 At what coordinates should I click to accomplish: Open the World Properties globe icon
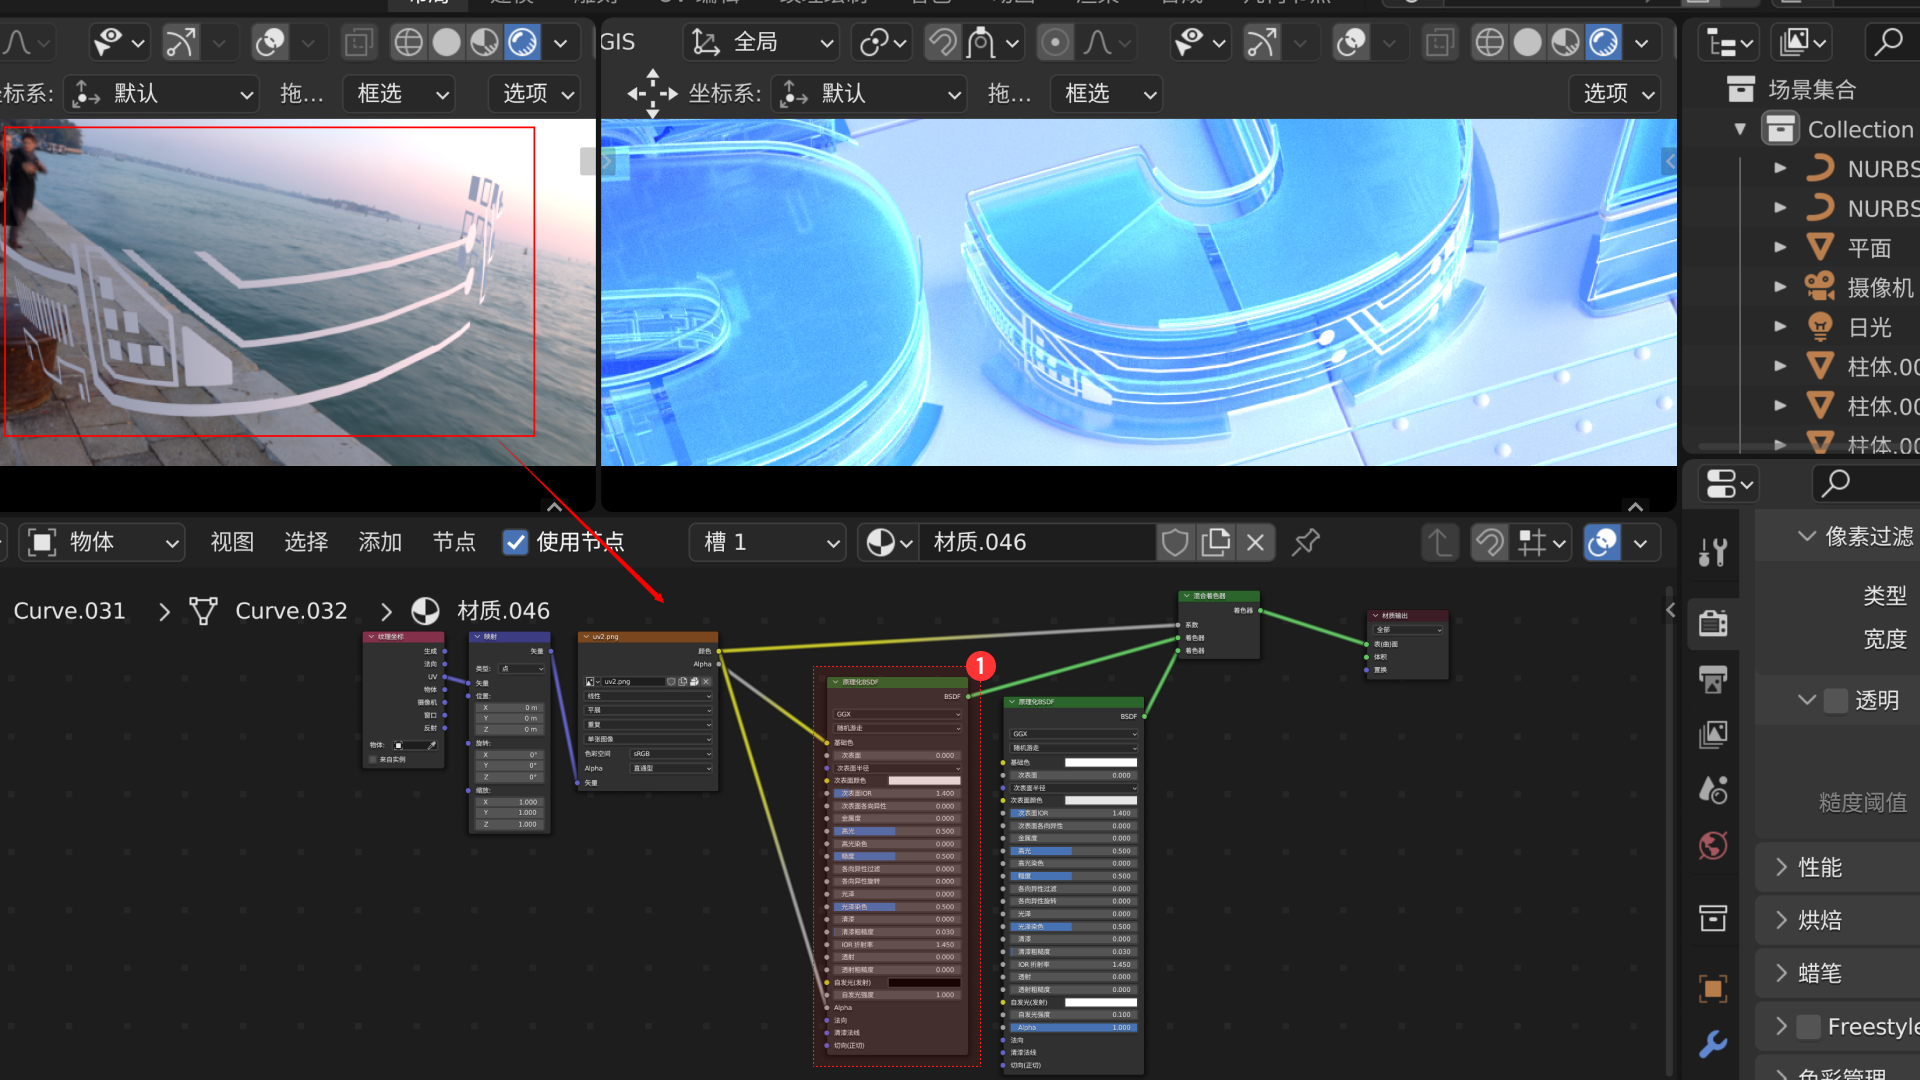click(1713, 845)
